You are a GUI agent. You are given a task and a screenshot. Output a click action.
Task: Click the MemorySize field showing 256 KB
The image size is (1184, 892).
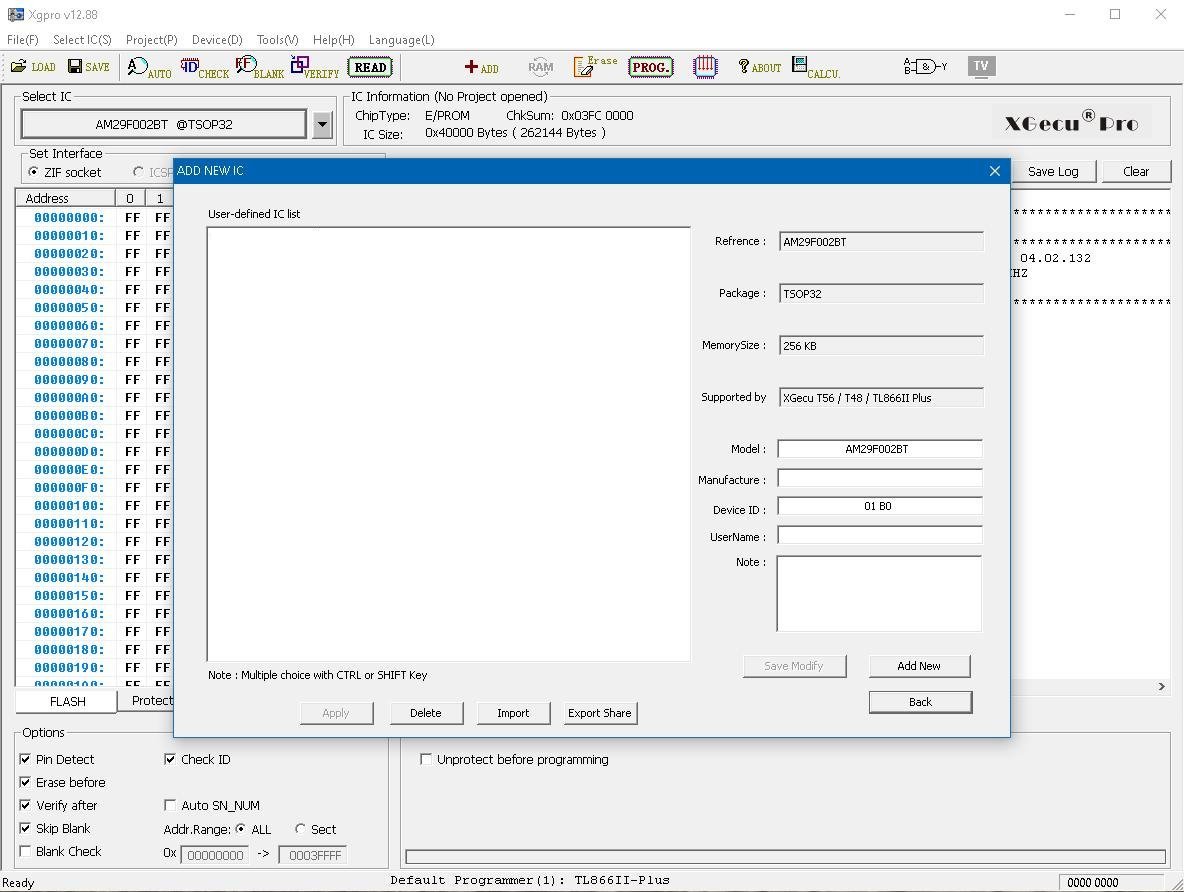click(881, 345)
